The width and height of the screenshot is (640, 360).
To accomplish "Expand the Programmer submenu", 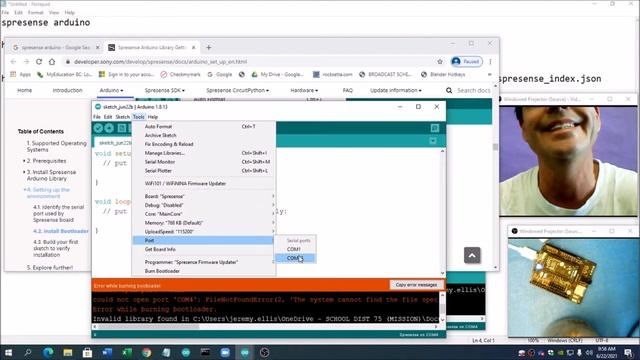I will (203, 262).
